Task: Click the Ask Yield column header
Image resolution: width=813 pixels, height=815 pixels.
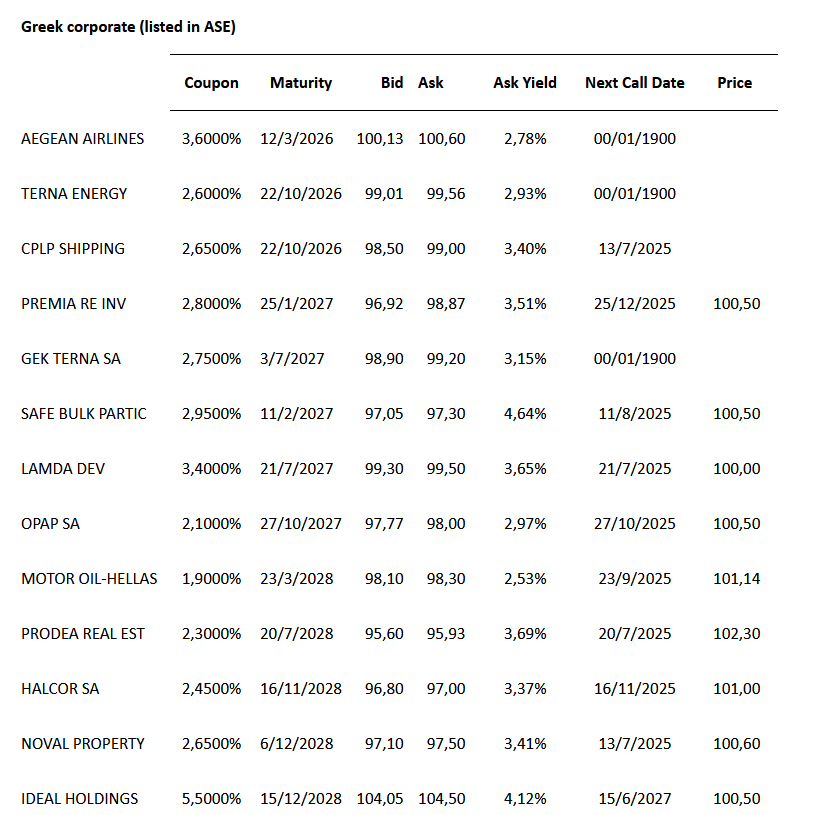Action: (525, 83)
